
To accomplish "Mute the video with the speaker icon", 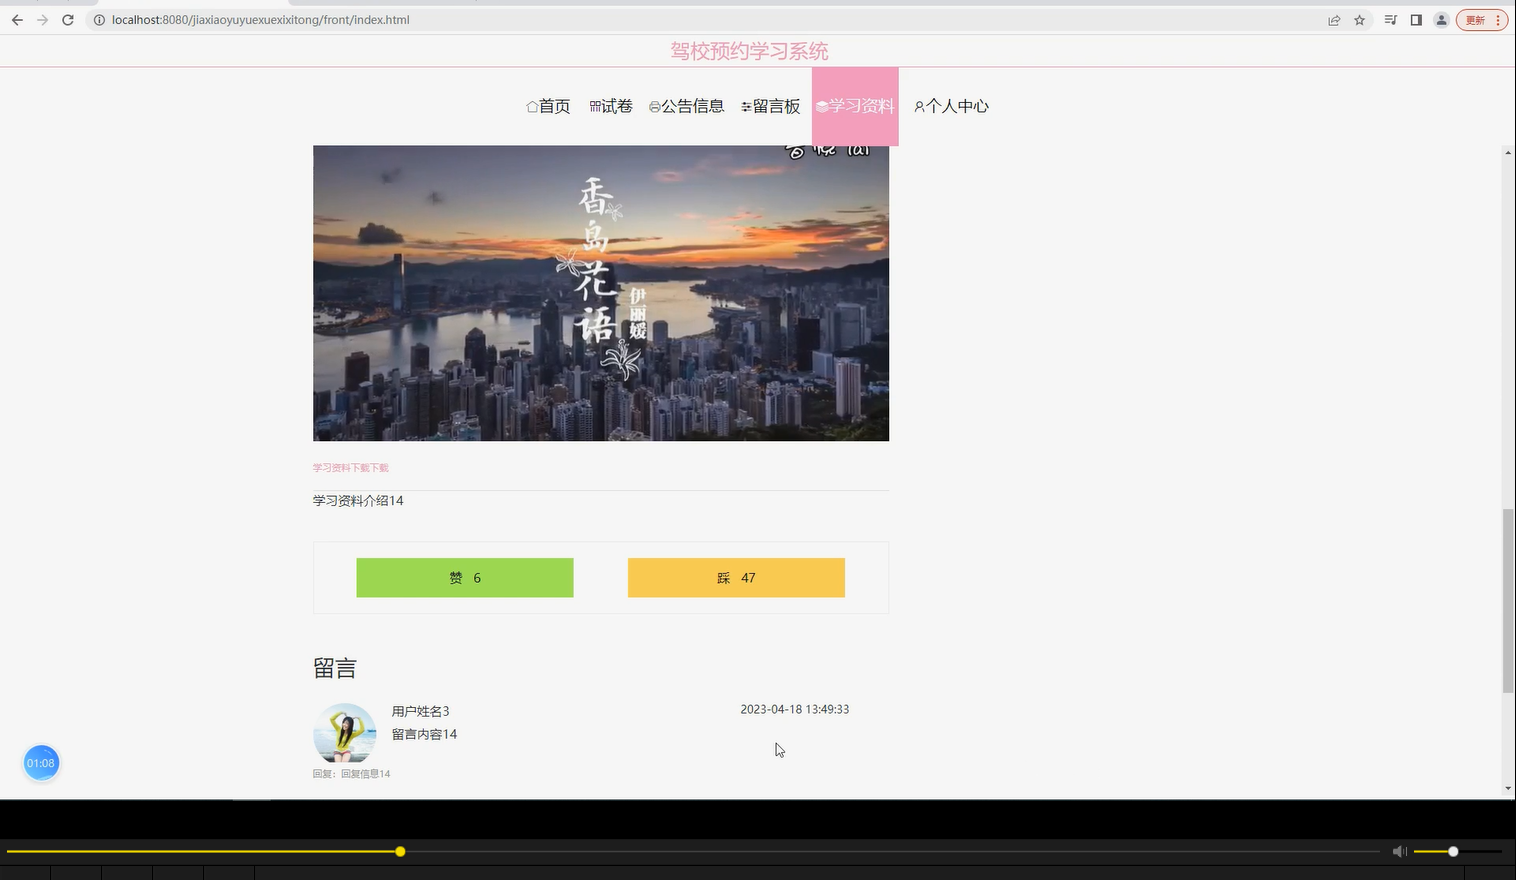I will click(x=1399, y=851).
